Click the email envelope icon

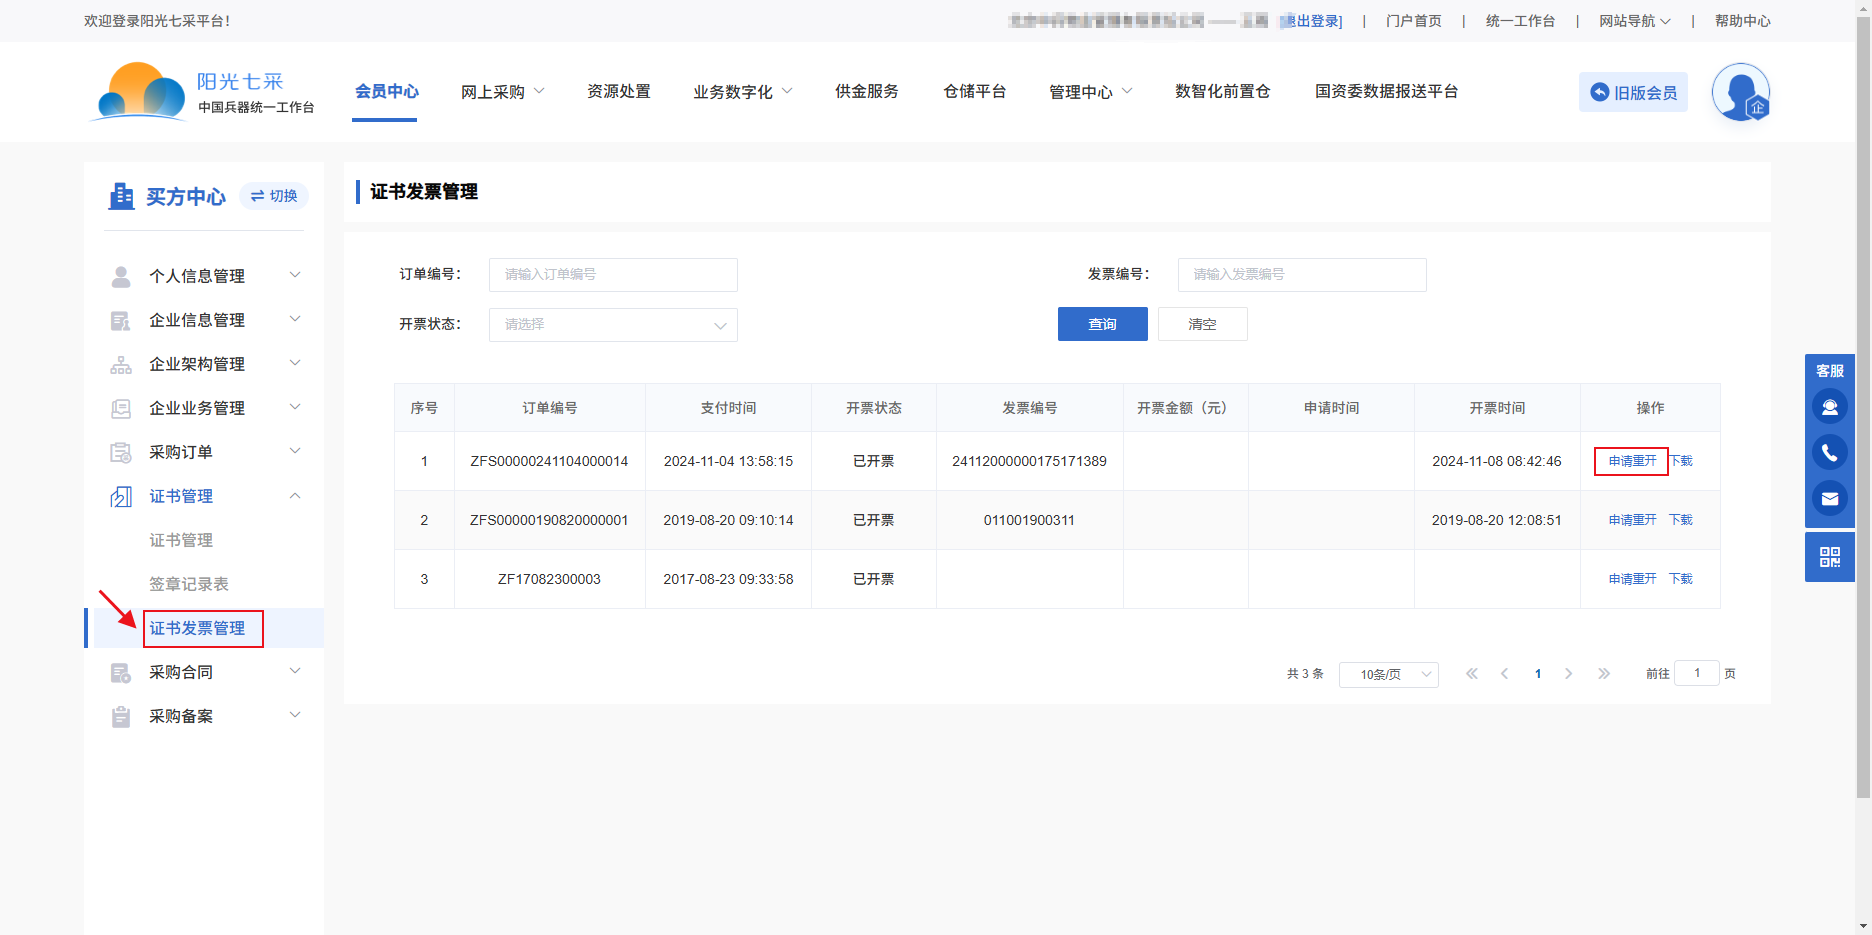[x=1829, y=499]
